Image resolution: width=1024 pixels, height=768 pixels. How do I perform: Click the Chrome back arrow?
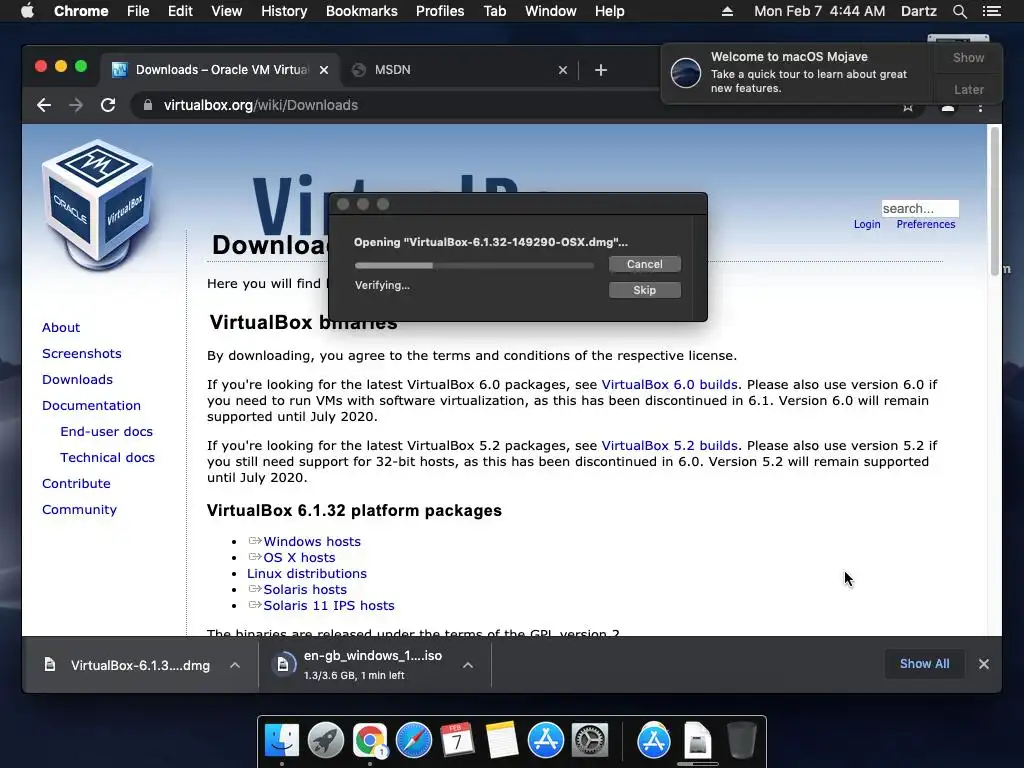pos(44,105)
